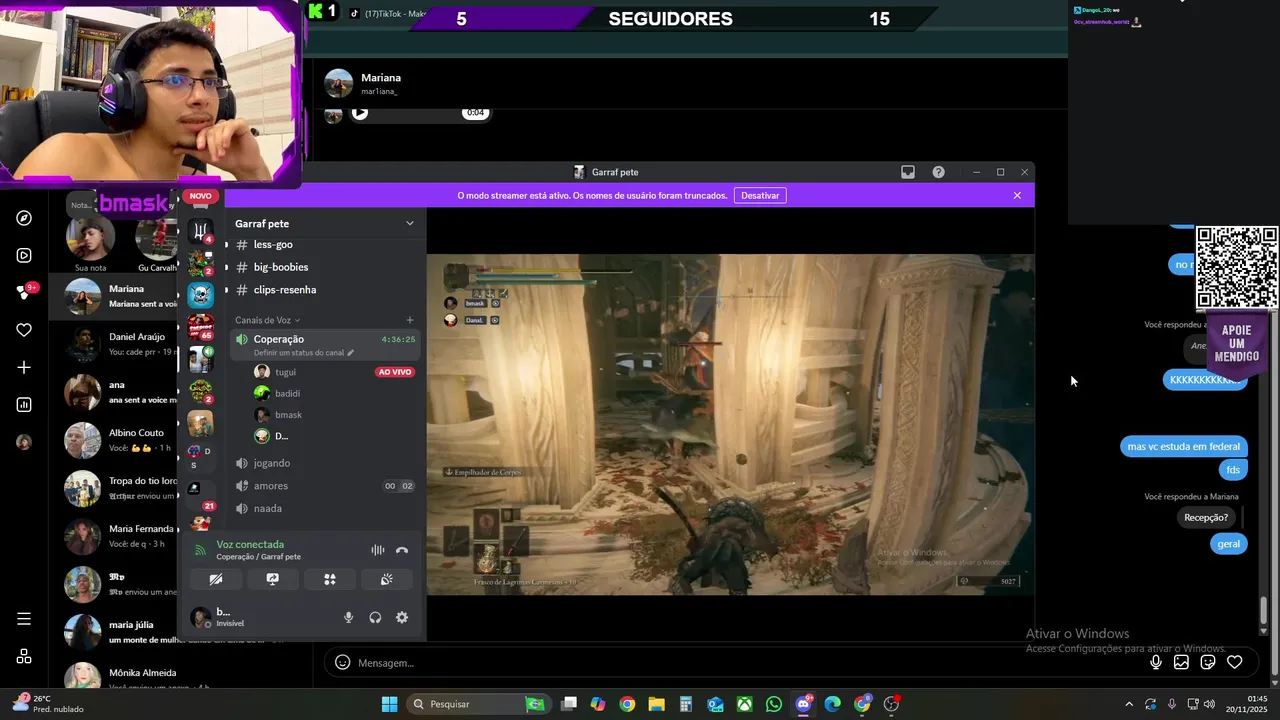Click the add image icon in message box
Viewport: 1280px width, 720px height.
point(1181,662)
